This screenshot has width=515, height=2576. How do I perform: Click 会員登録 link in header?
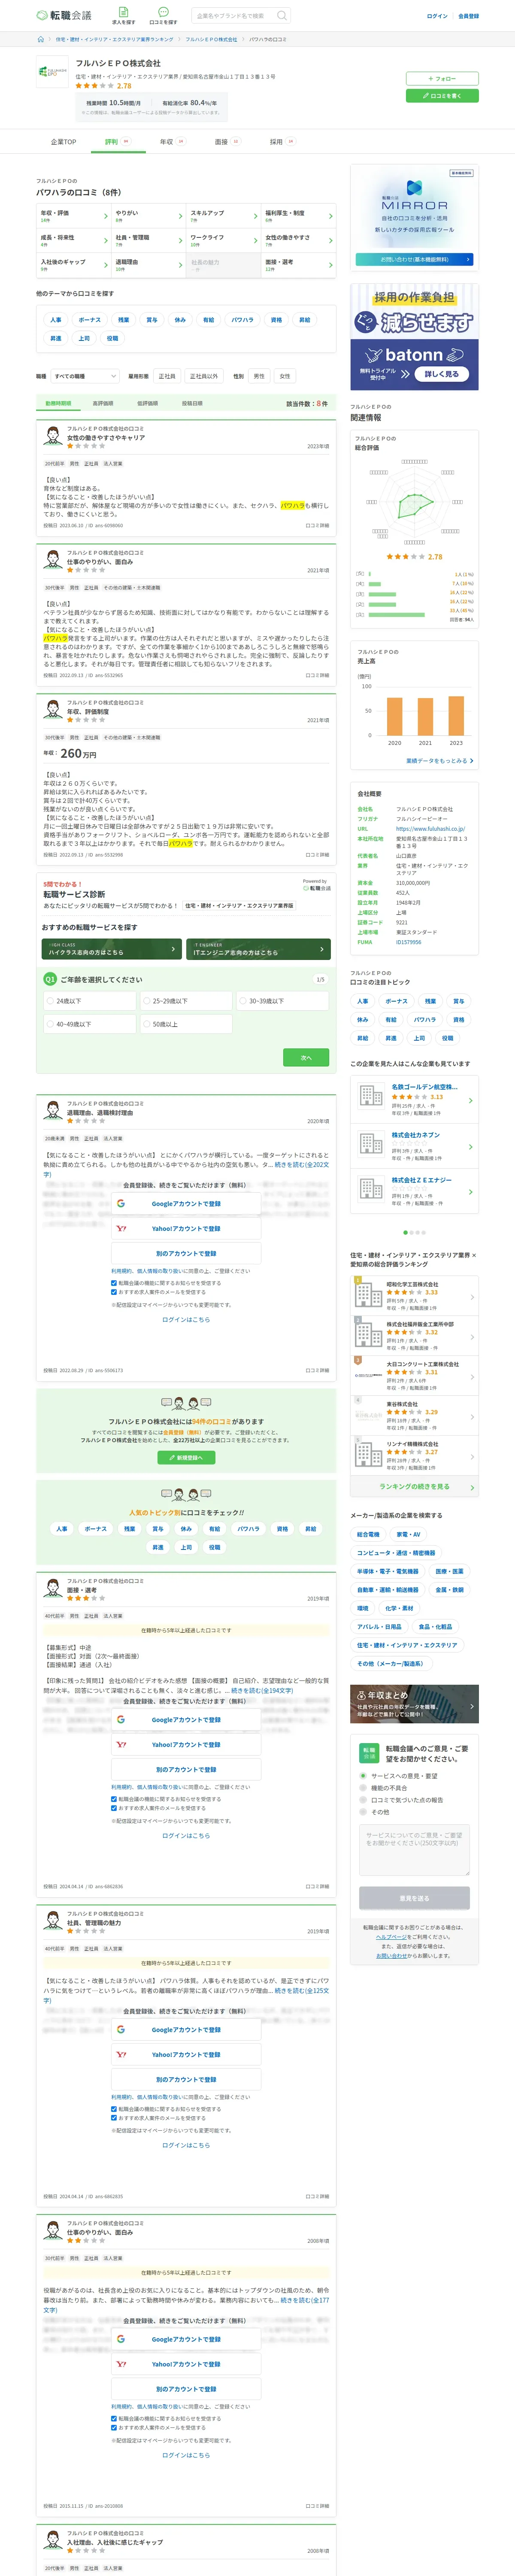pos(468,16)
